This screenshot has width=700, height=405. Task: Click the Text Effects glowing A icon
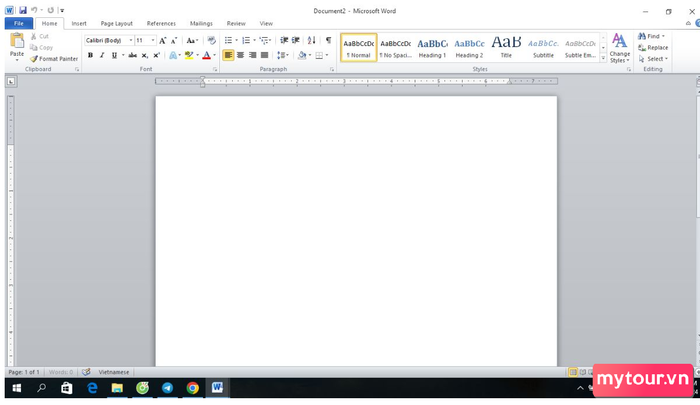click(x=173, y=55)
